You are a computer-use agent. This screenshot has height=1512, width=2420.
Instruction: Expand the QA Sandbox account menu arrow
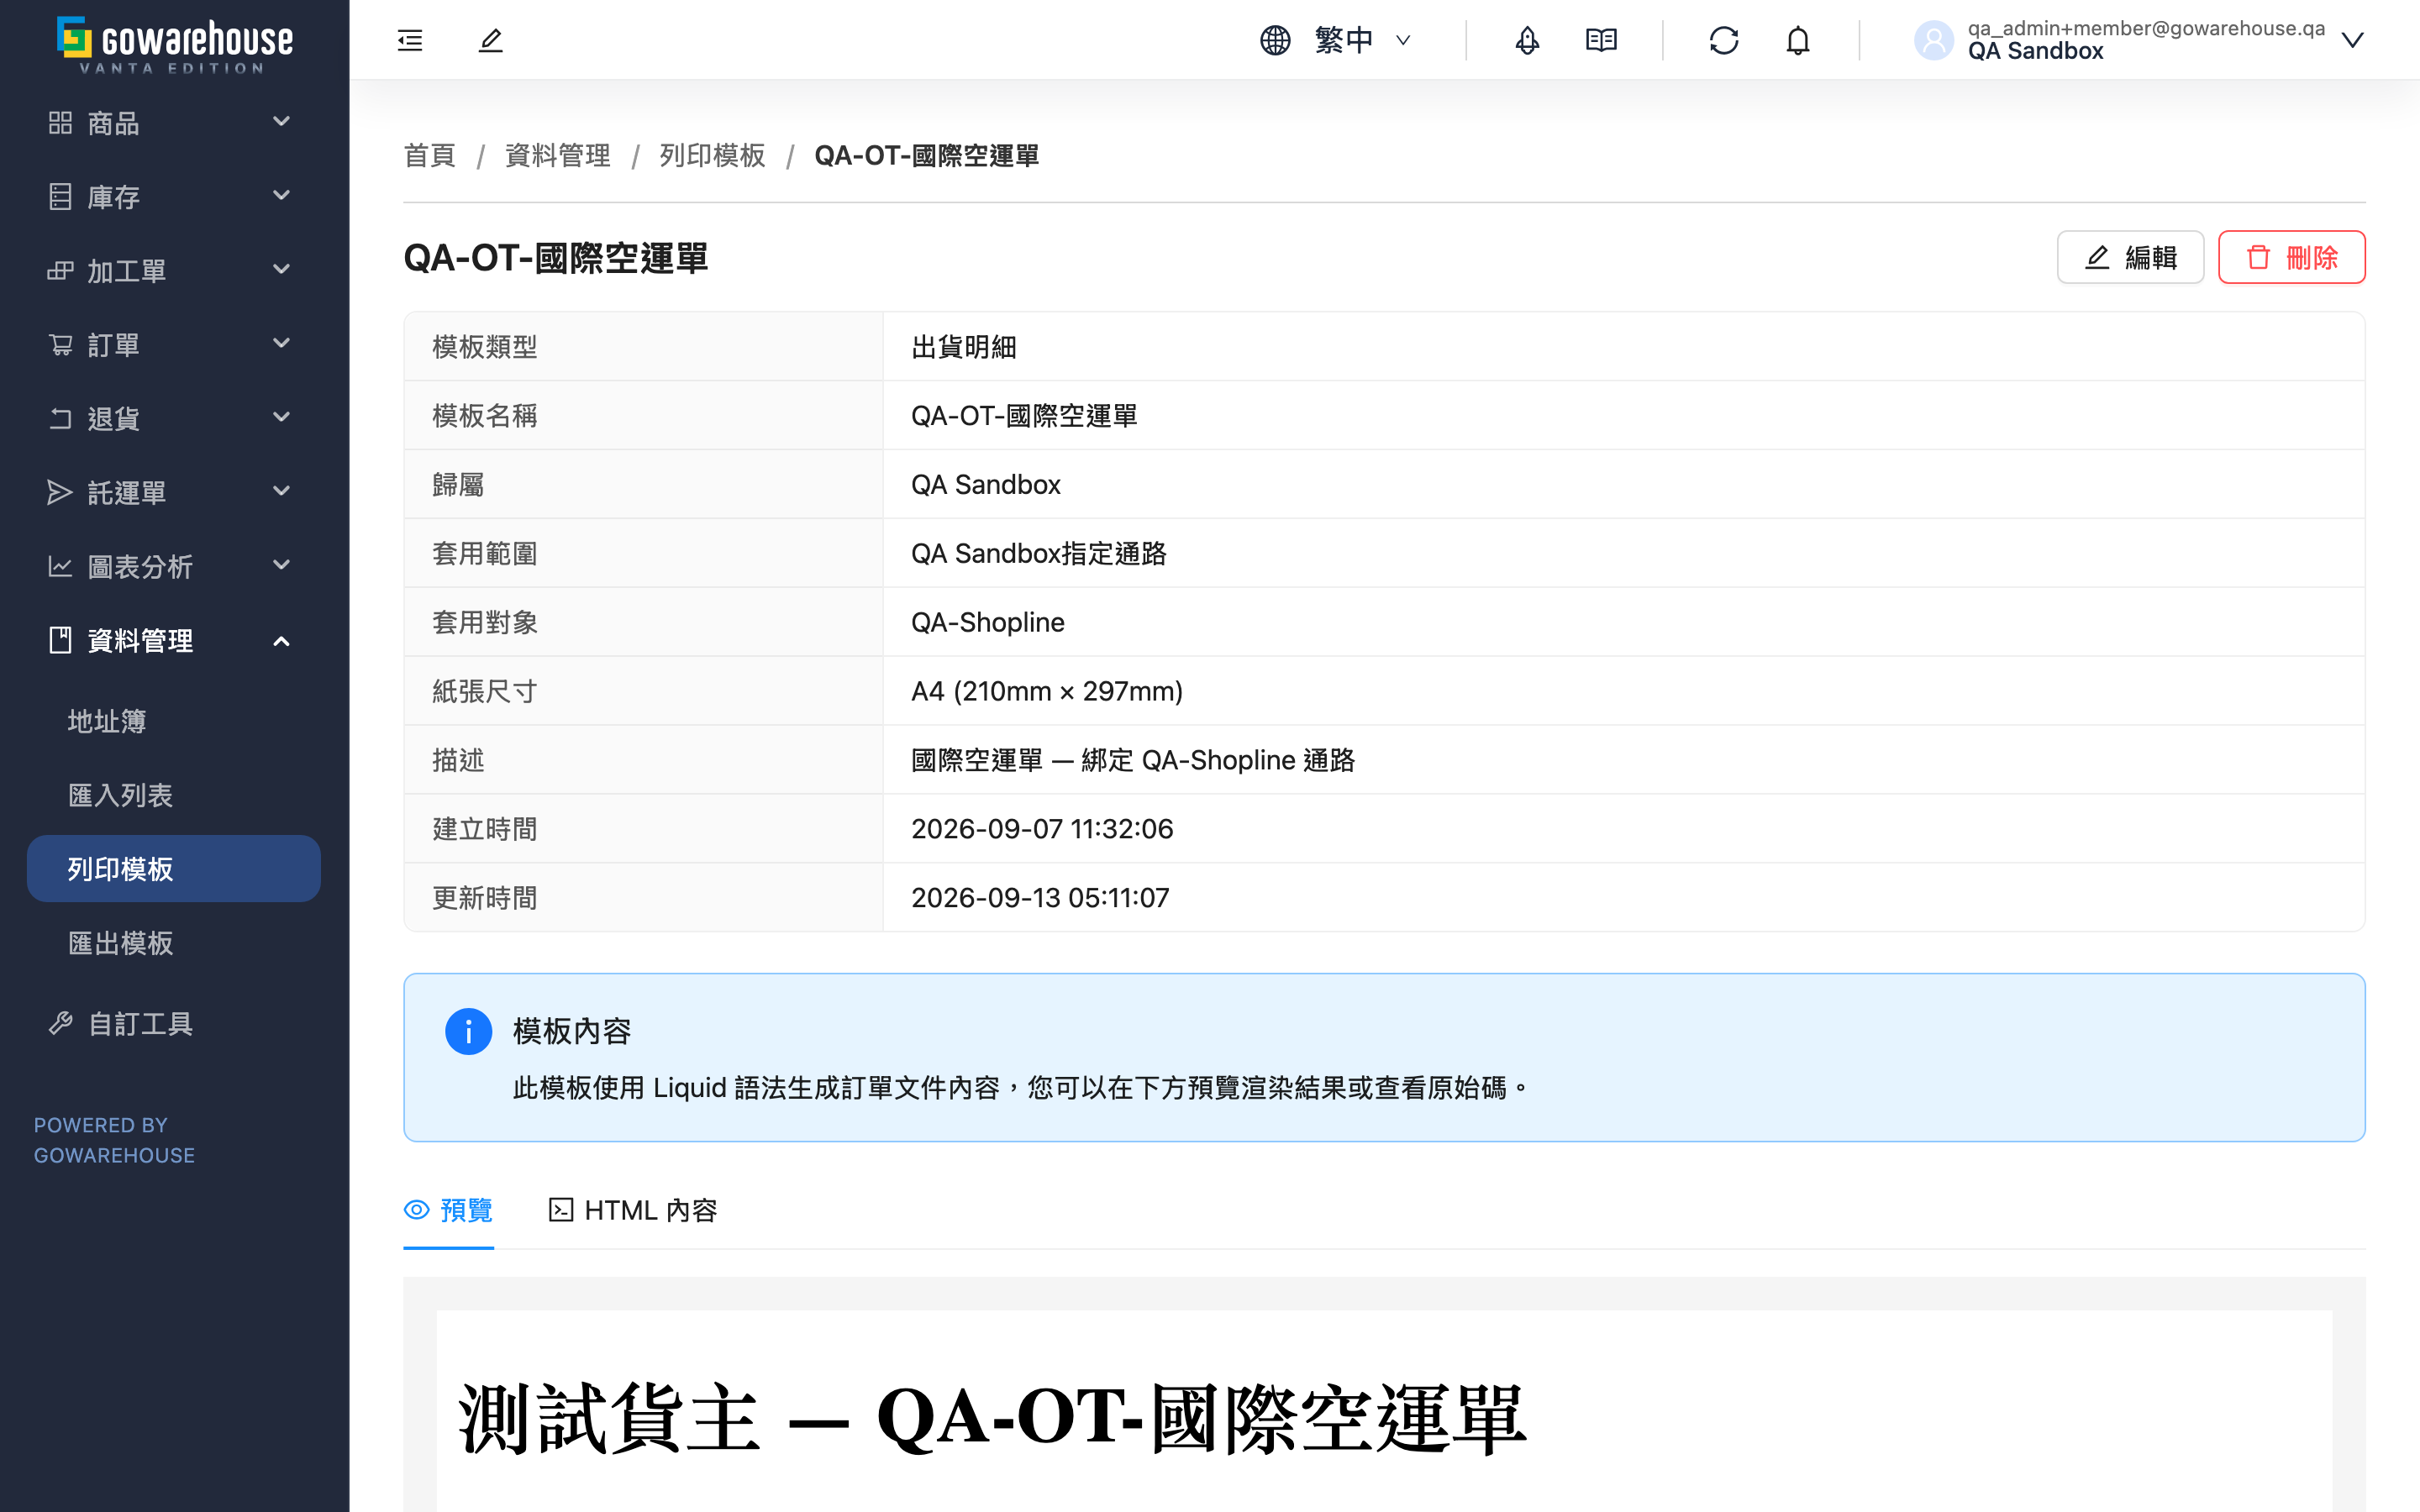tap(2352, 40)
